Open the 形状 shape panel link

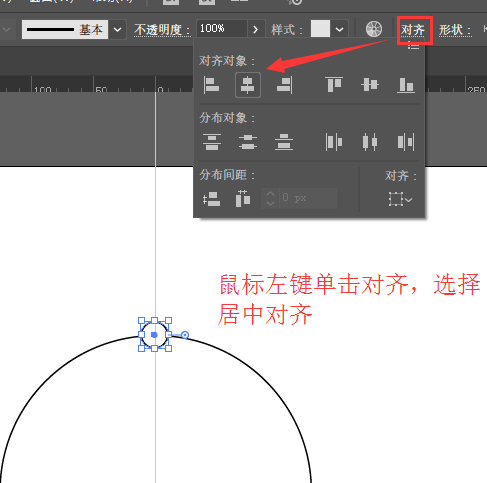455,30
